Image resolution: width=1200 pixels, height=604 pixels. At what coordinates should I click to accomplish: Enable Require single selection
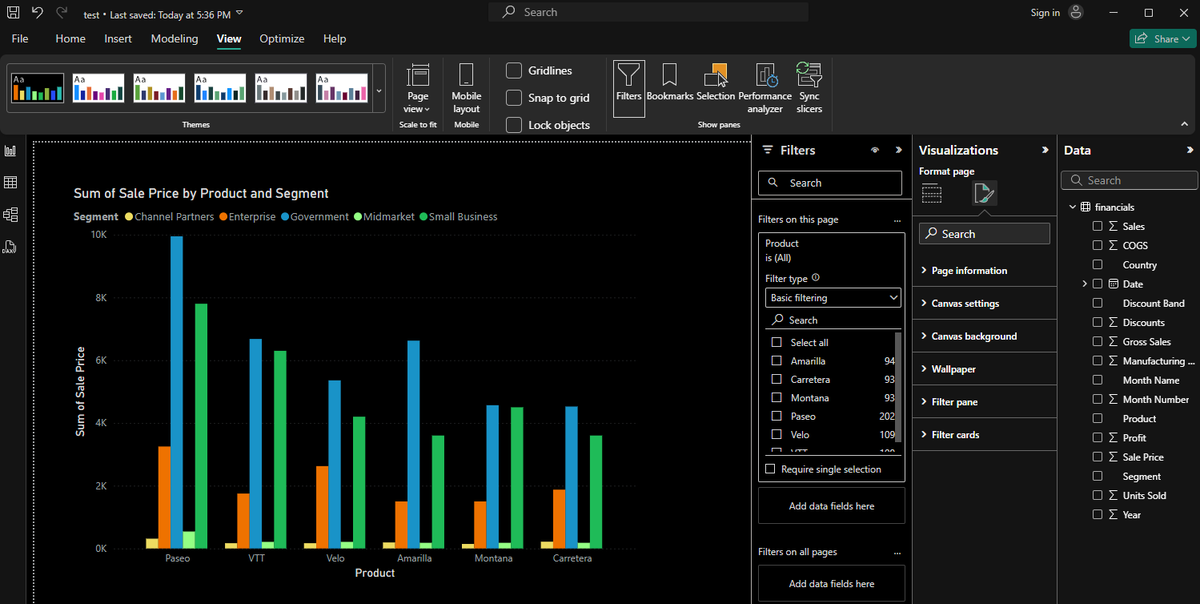pos(770,469)
